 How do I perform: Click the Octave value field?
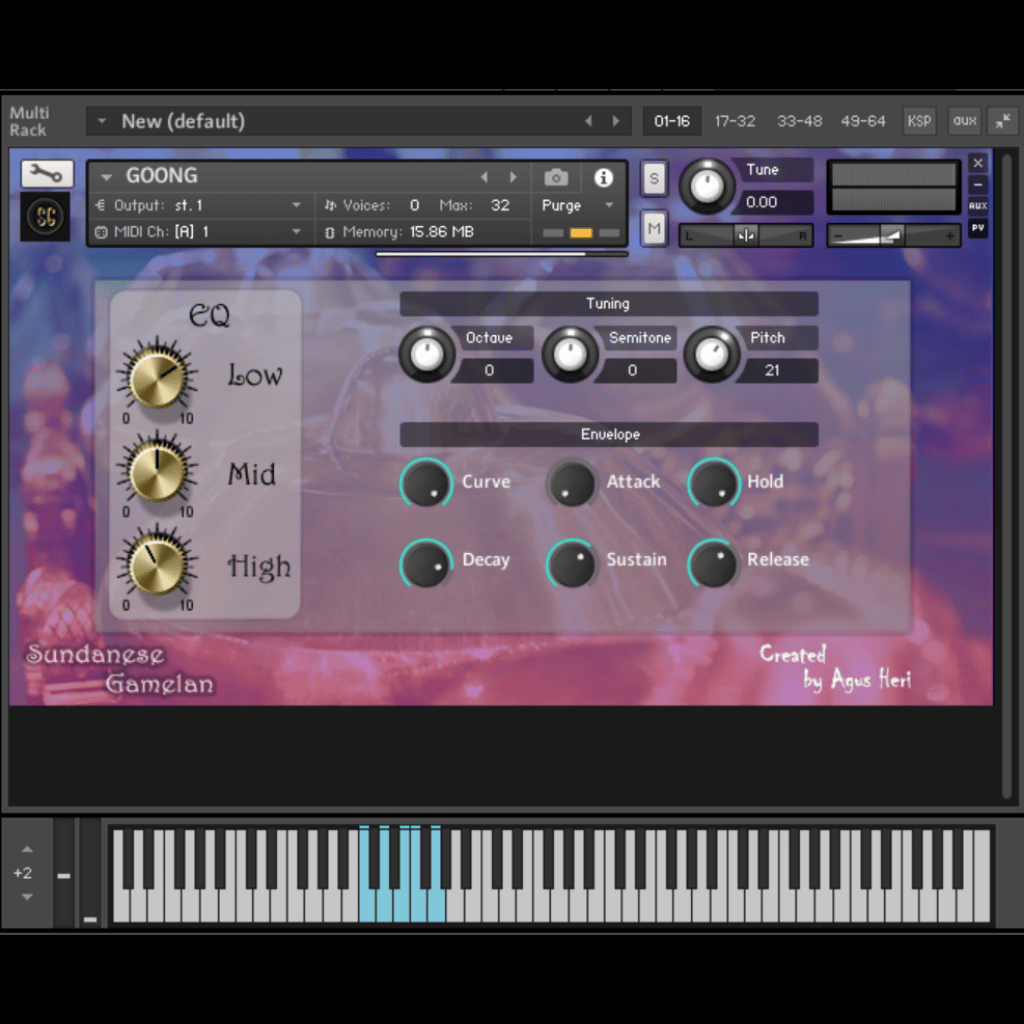pos(491,370)
